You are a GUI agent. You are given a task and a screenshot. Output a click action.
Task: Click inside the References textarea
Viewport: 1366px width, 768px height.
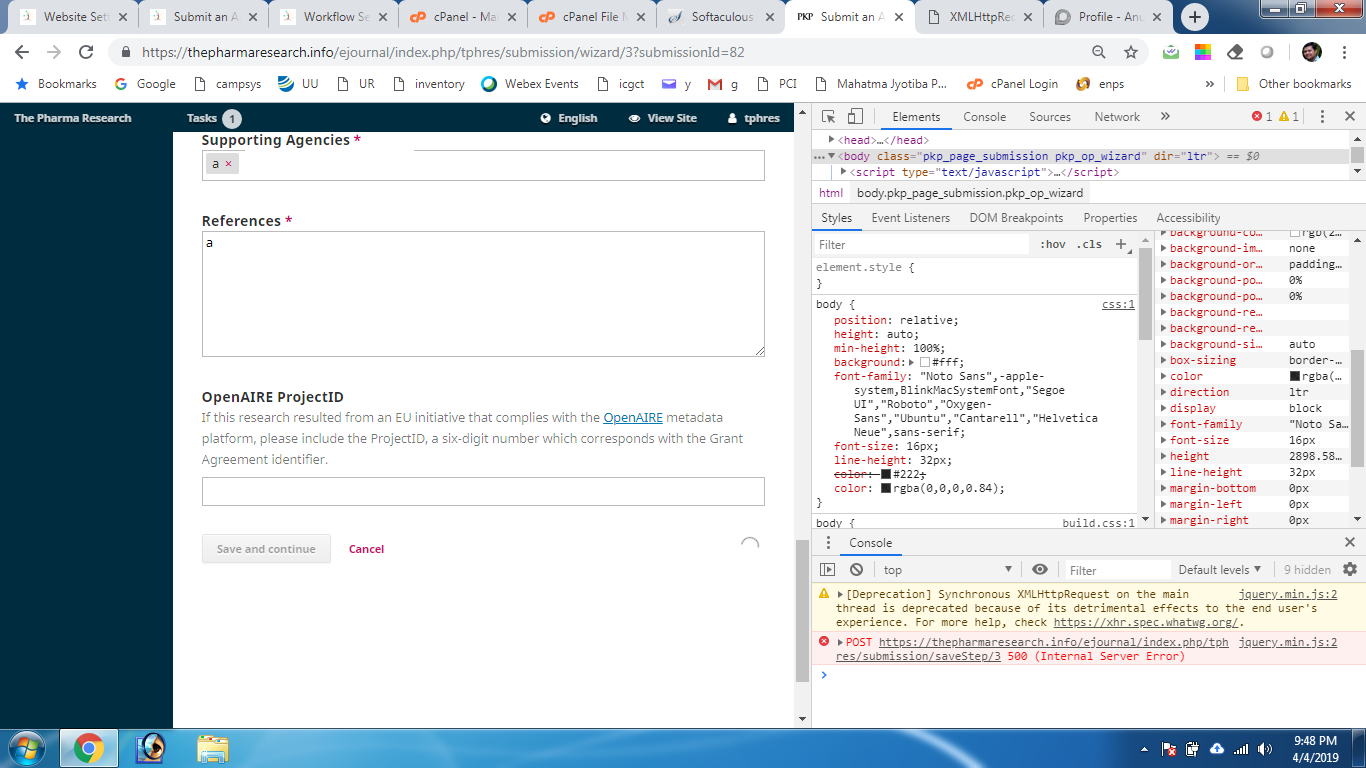[483, 294]
